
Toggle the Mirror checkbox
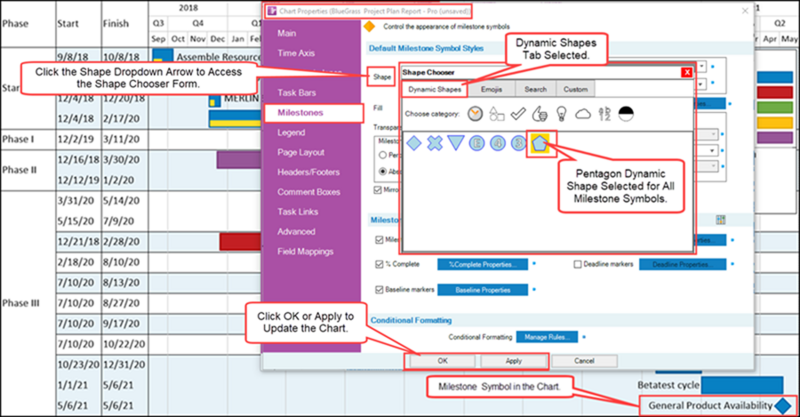tap(378, 190)
